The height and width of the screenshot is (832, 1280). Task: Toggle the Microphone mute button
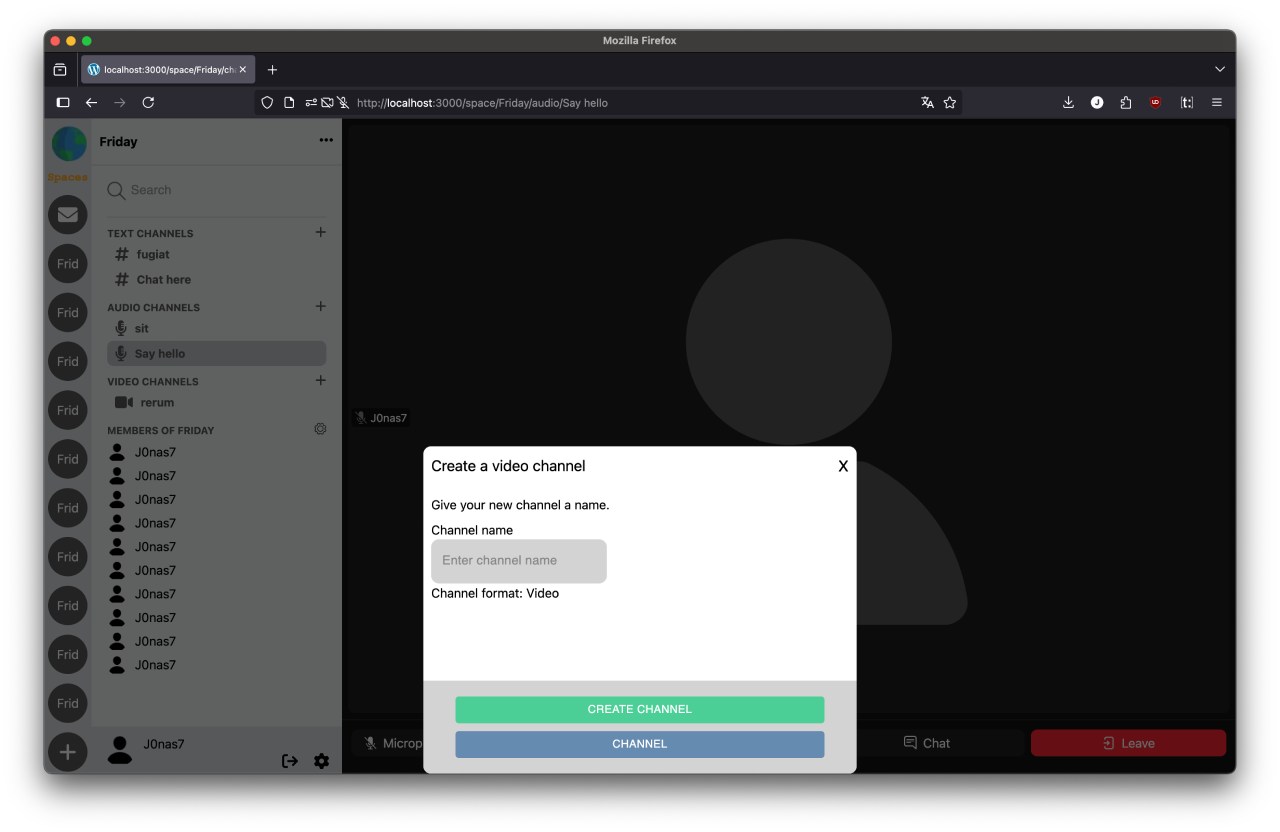[390, 743]
